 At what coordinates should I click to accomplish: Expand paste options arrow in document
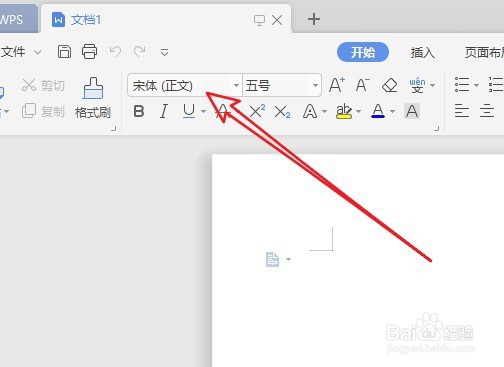[288, 259]
